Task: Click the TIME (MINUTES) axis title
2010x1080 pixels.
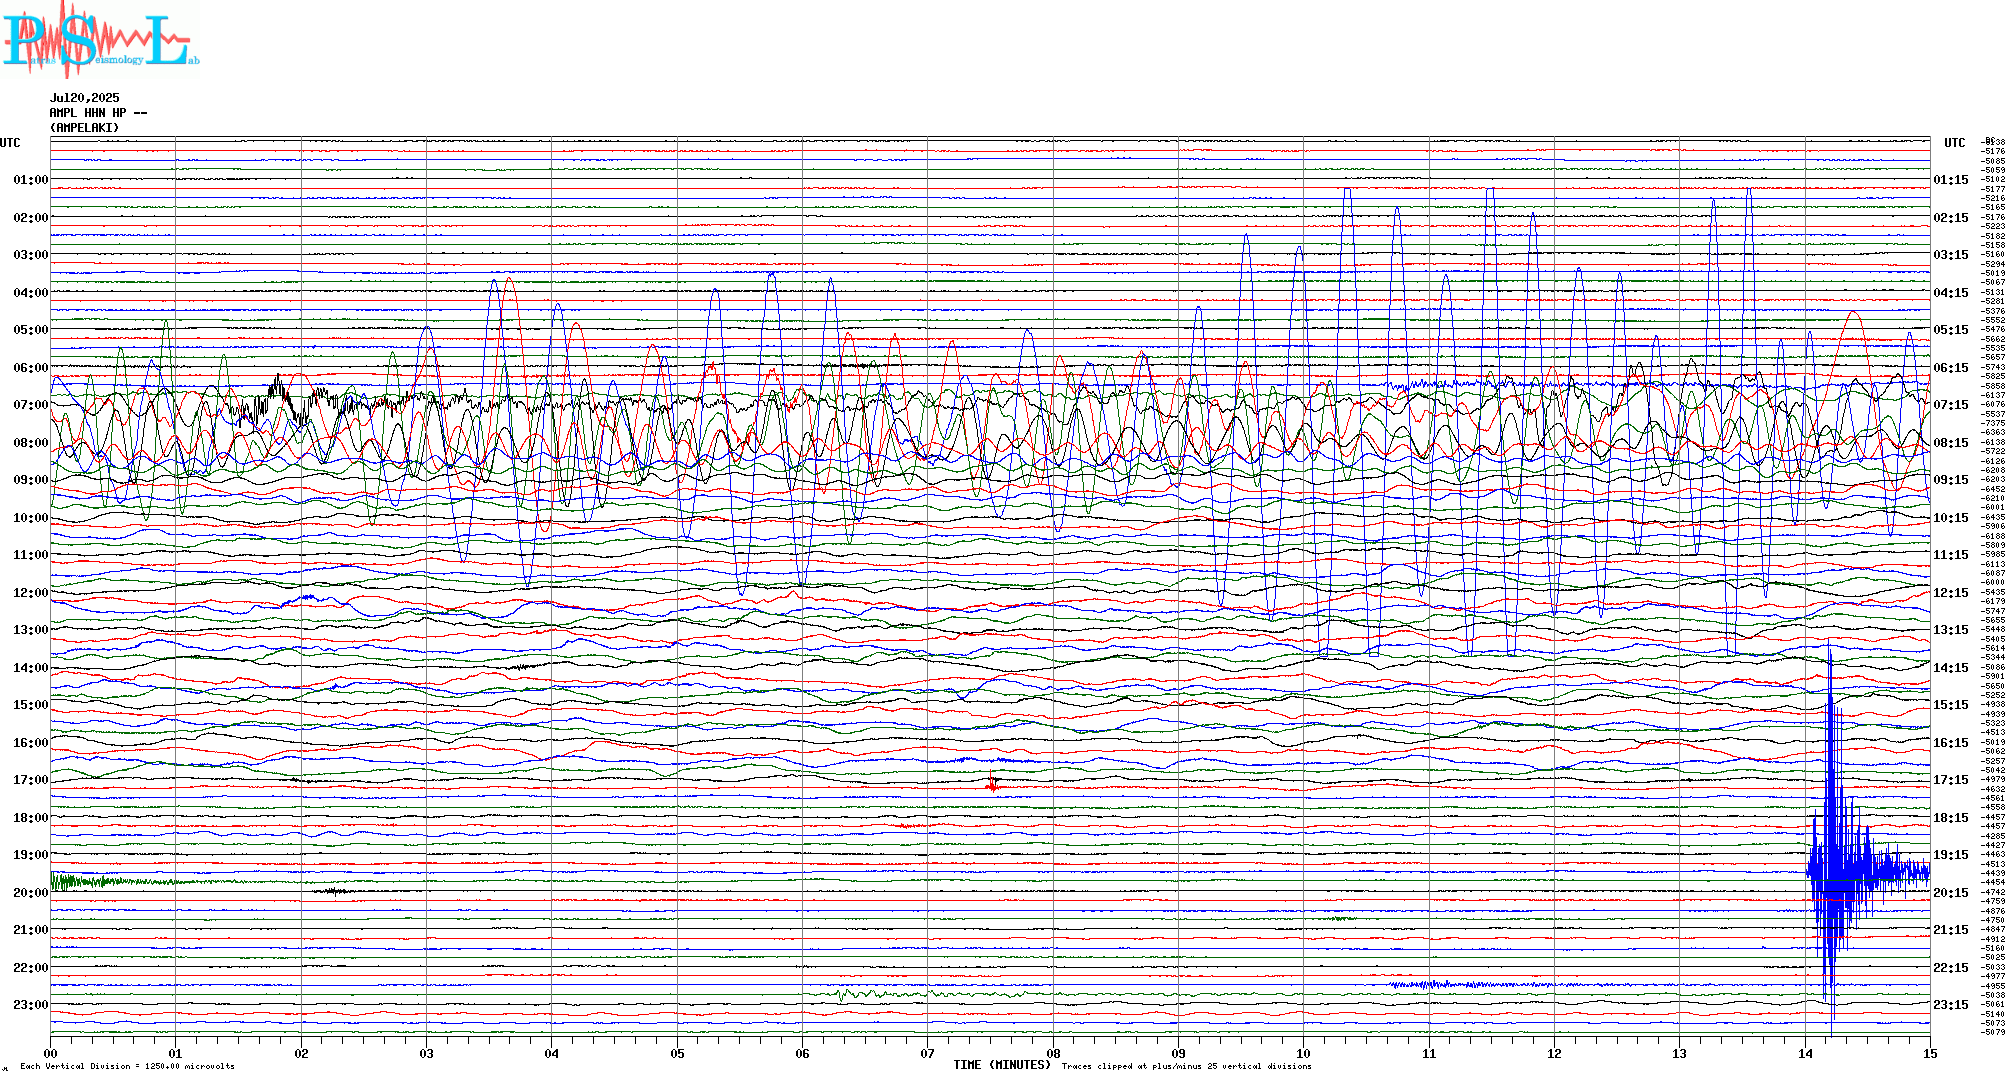Action: tap(1002, 1065)
